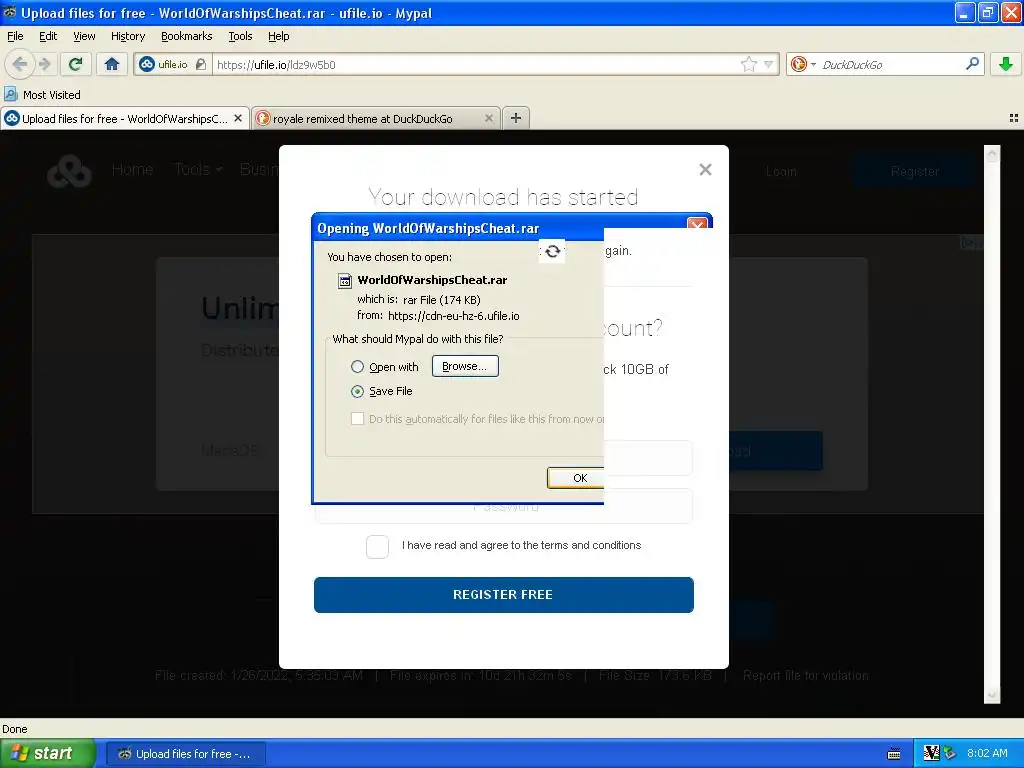Click the DuckDuckGo search engine icon
Screen dimensions: 1024x768
tap(799, 64)
